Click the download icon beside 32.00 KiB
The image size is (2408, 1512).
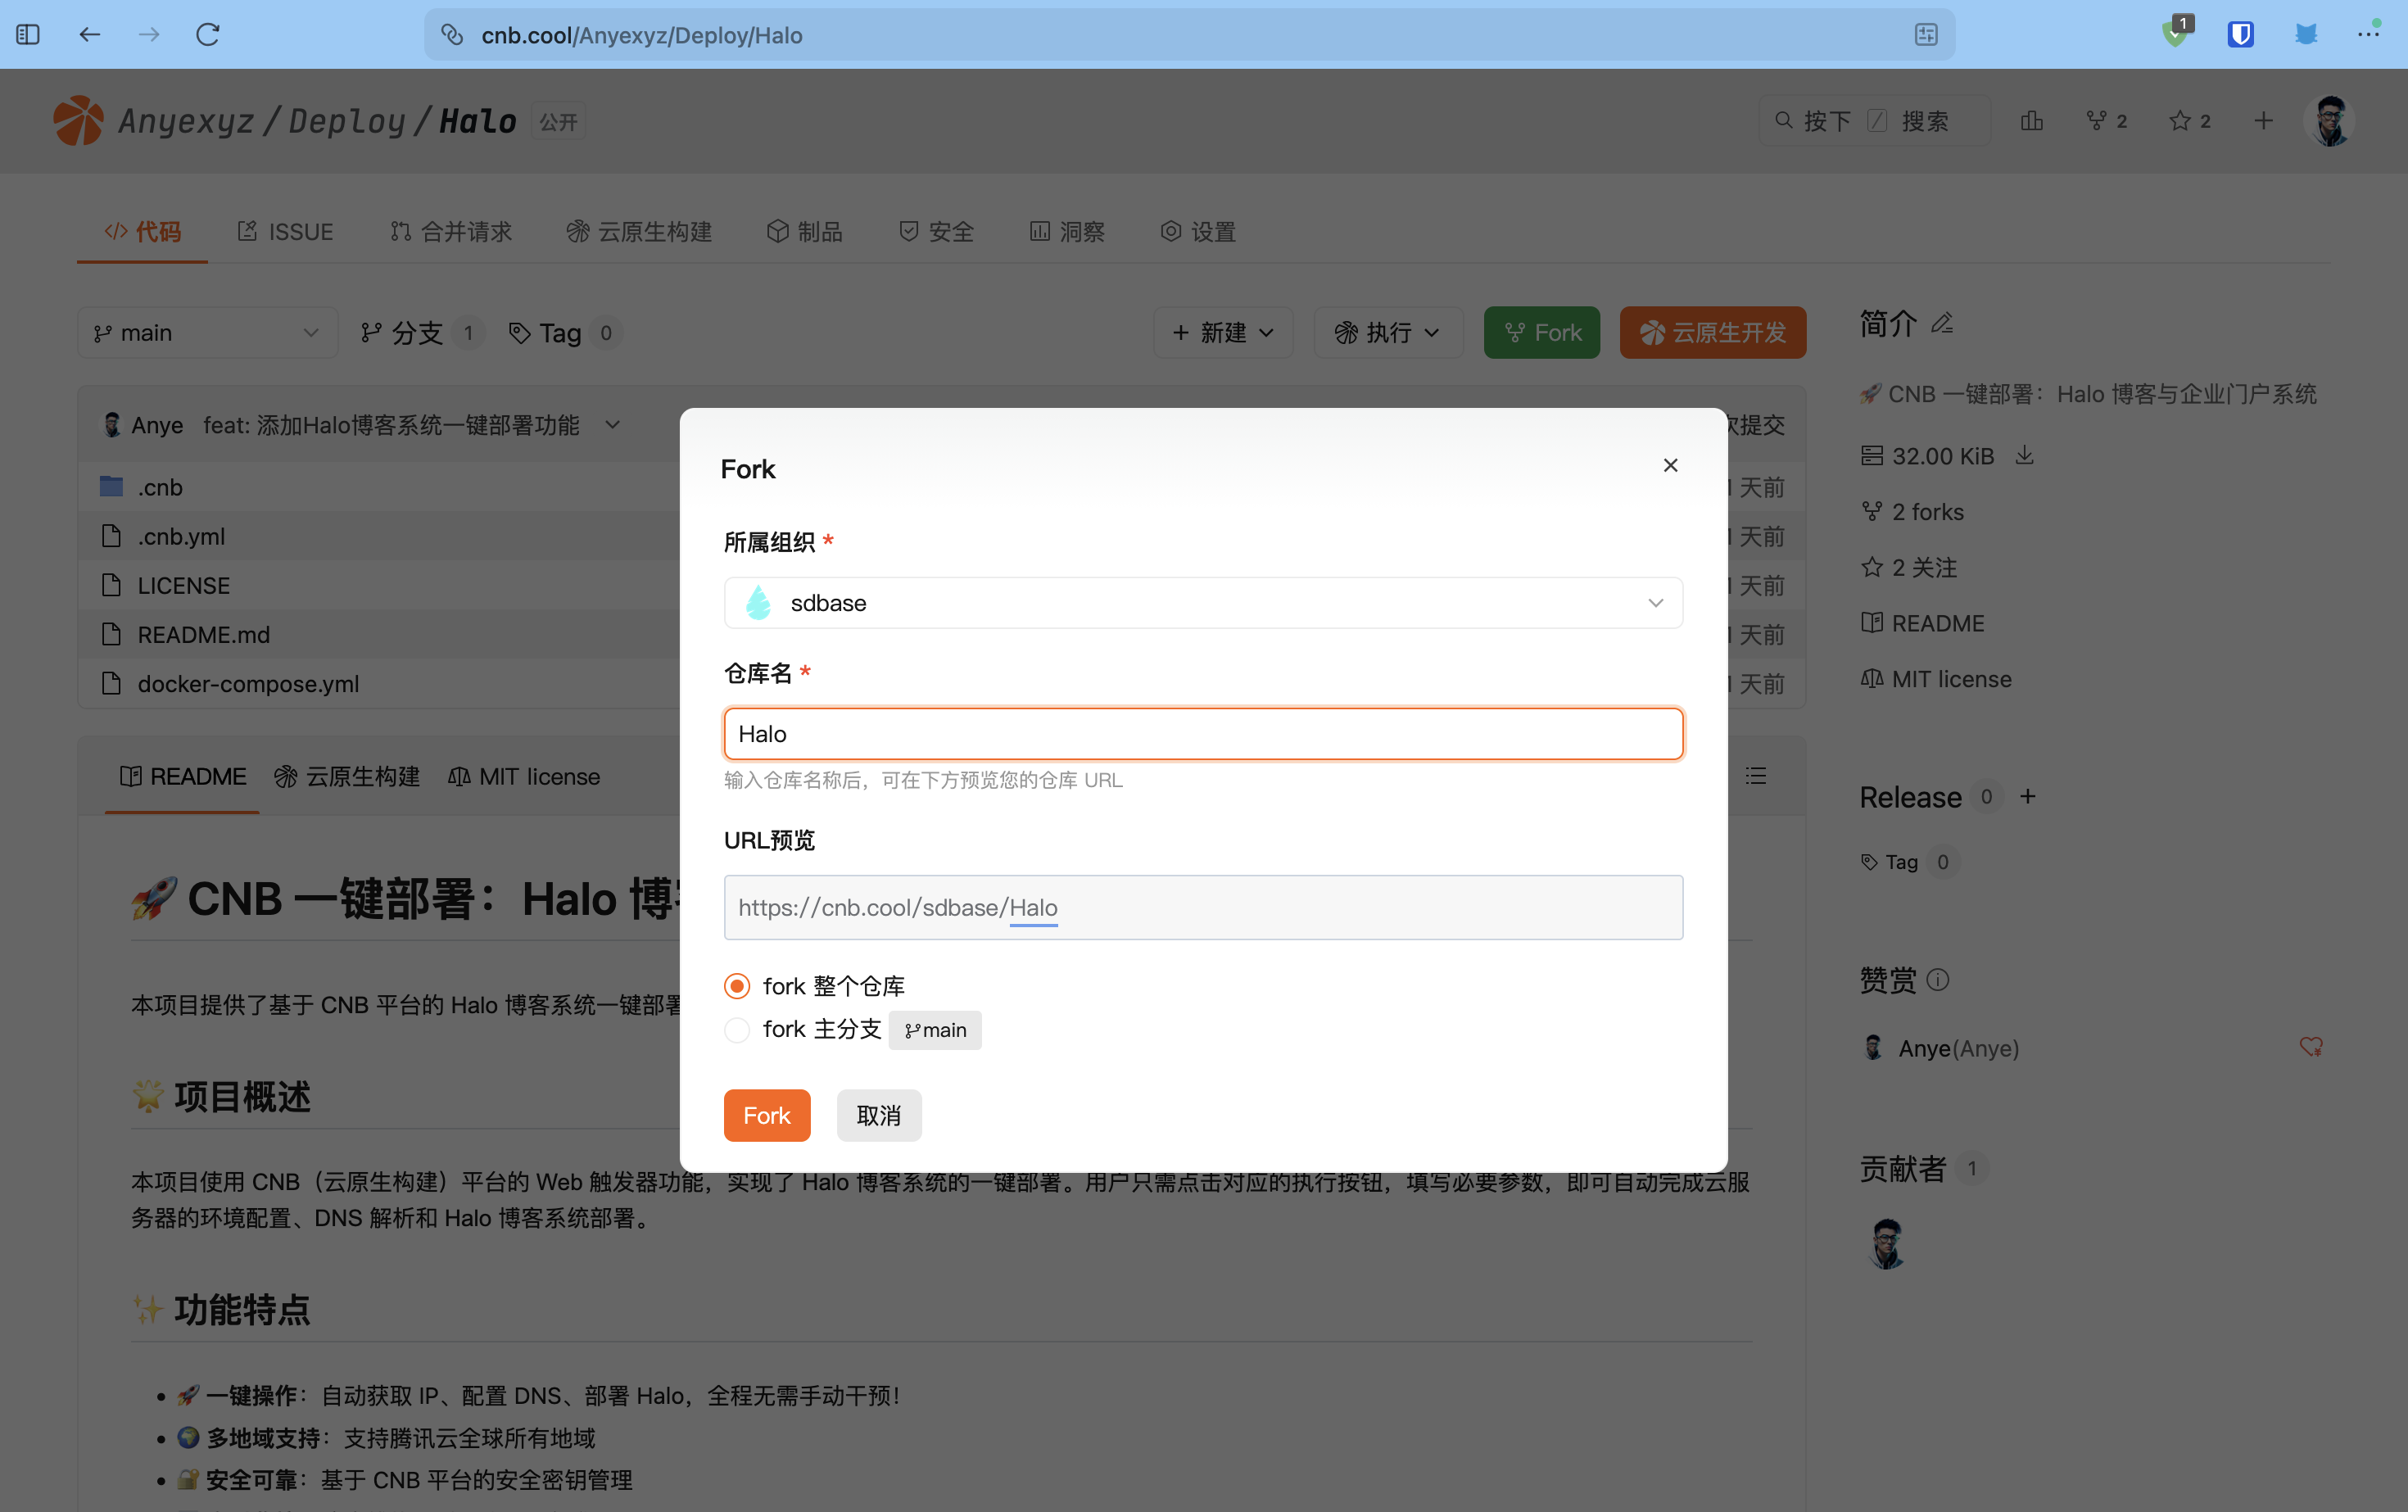(2025, 456)
